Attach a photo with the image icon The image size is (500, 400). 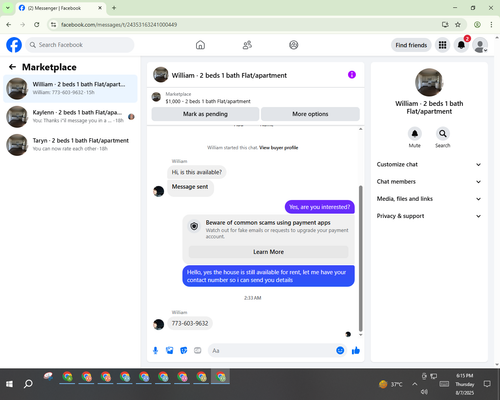click(x=170, y=350)
